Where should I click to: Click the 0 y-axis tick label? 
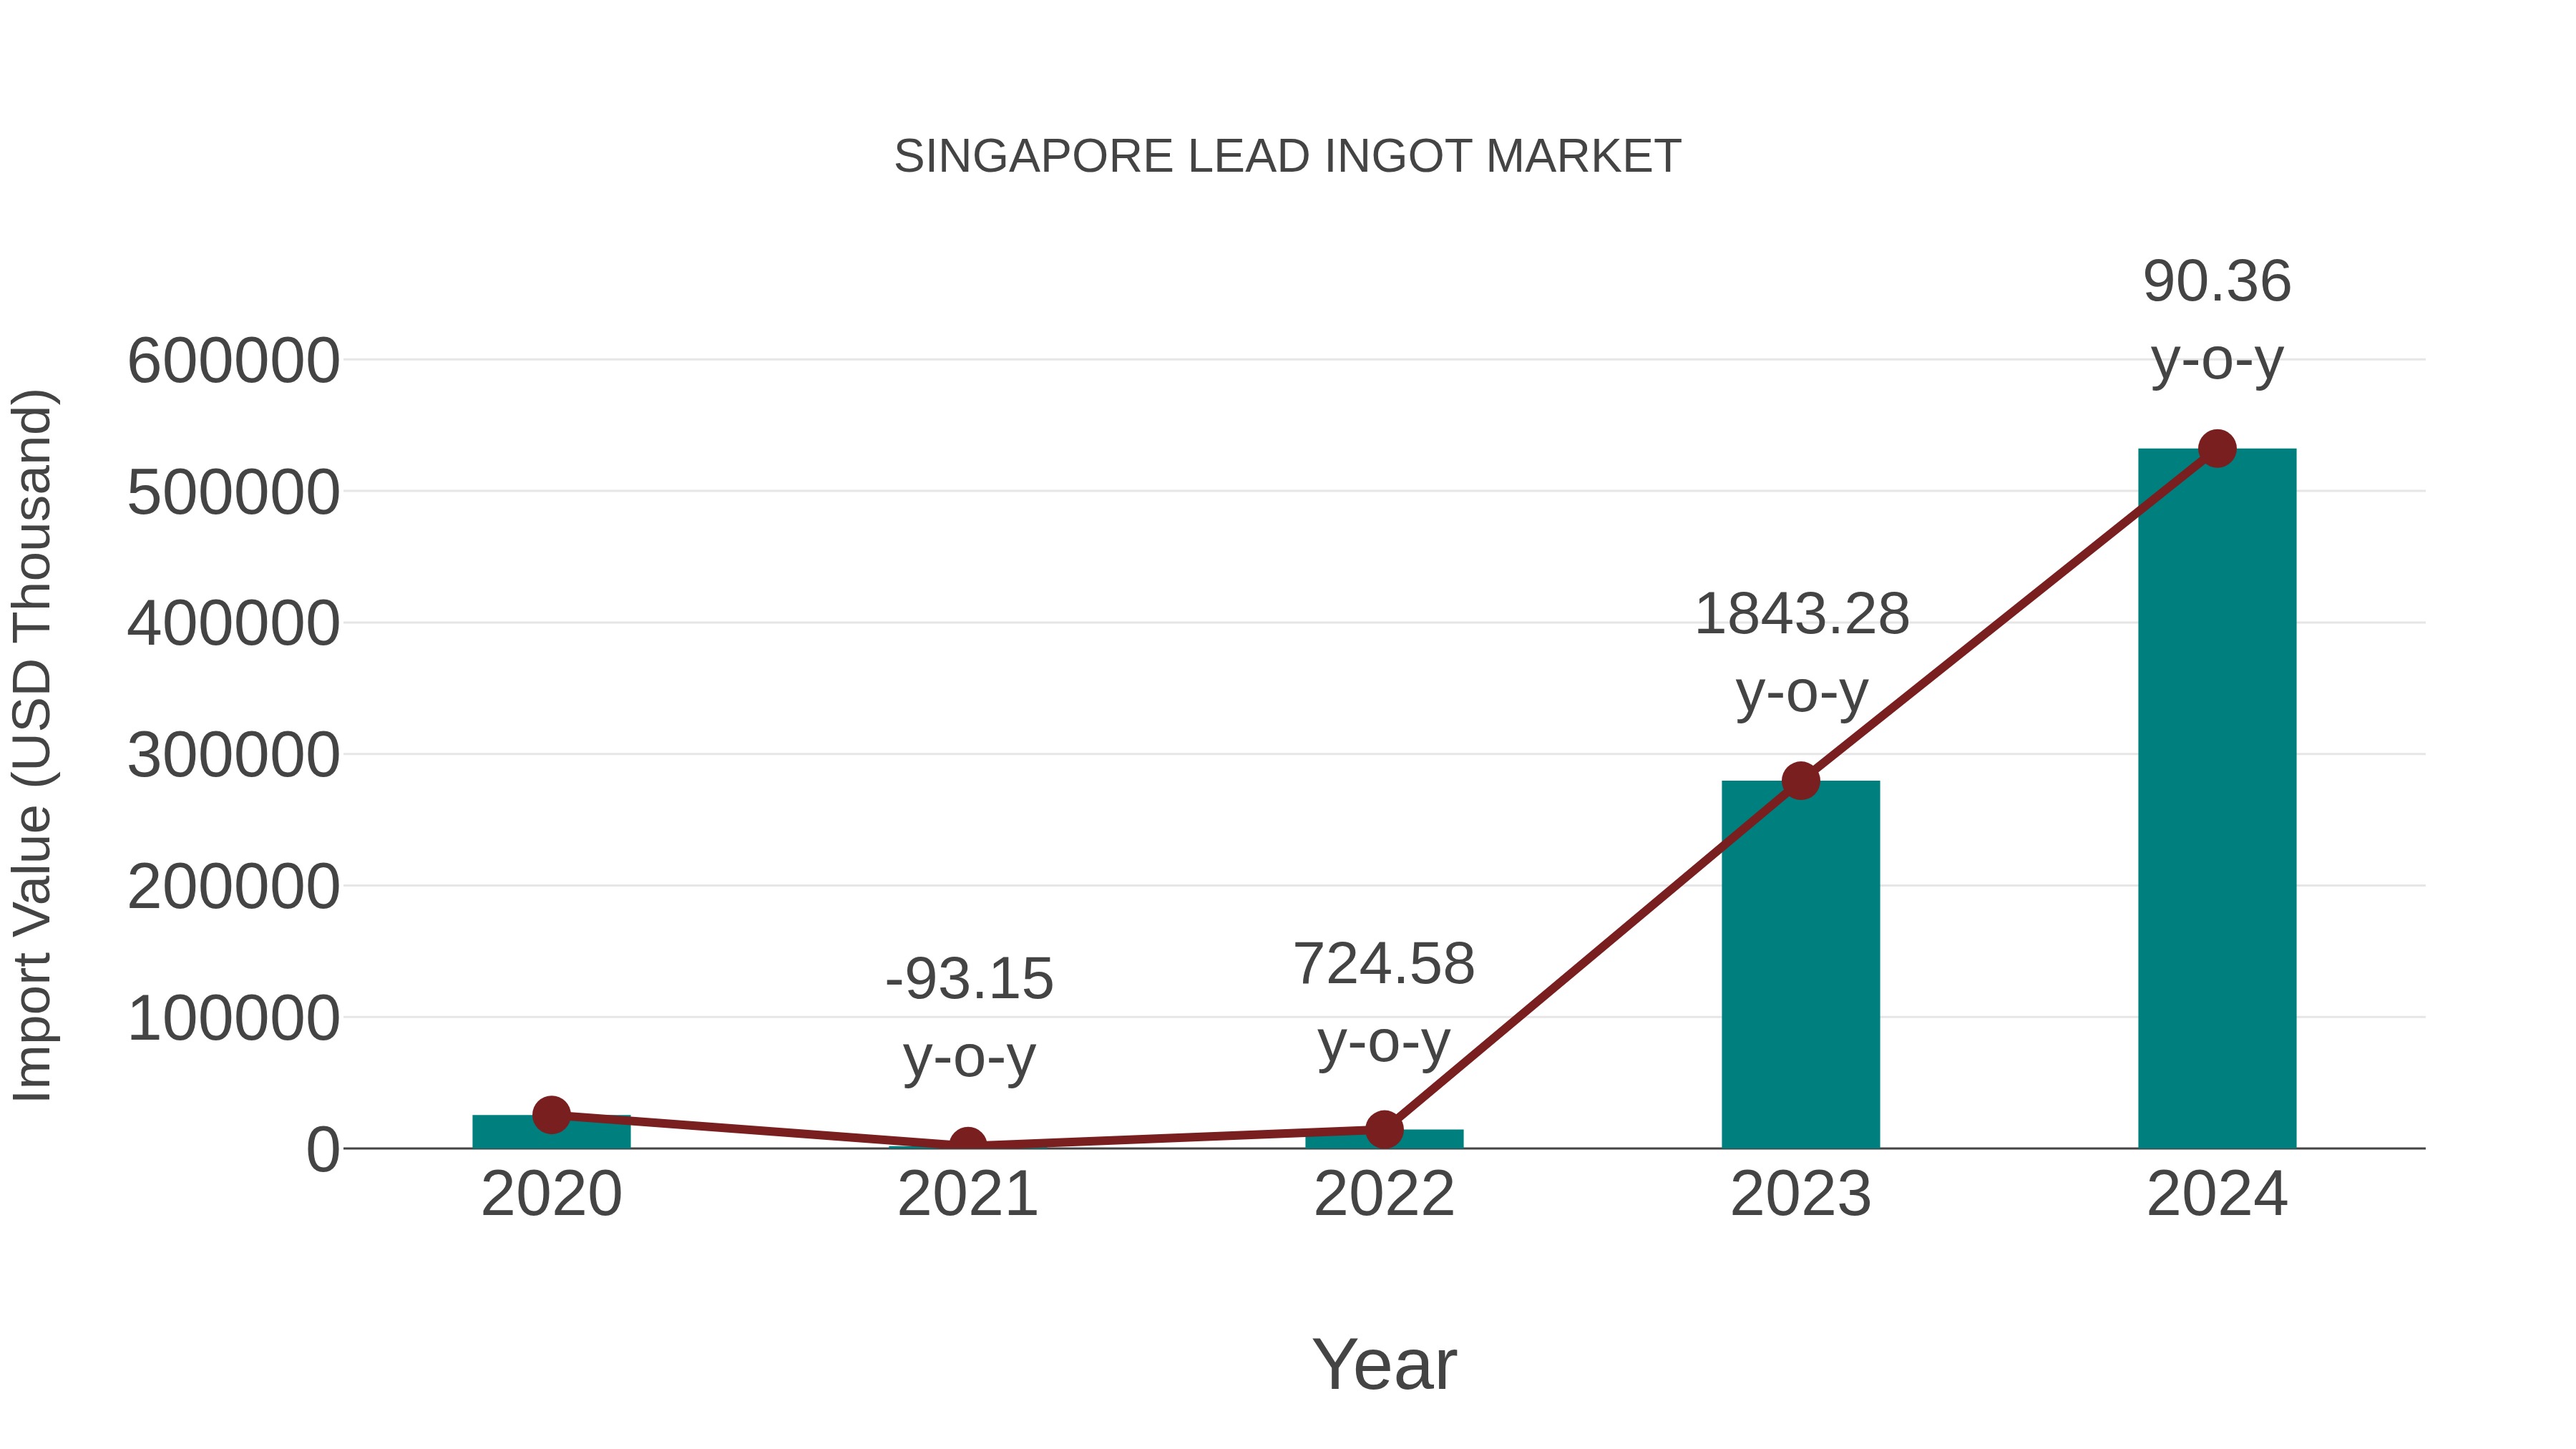point(323,1149)
